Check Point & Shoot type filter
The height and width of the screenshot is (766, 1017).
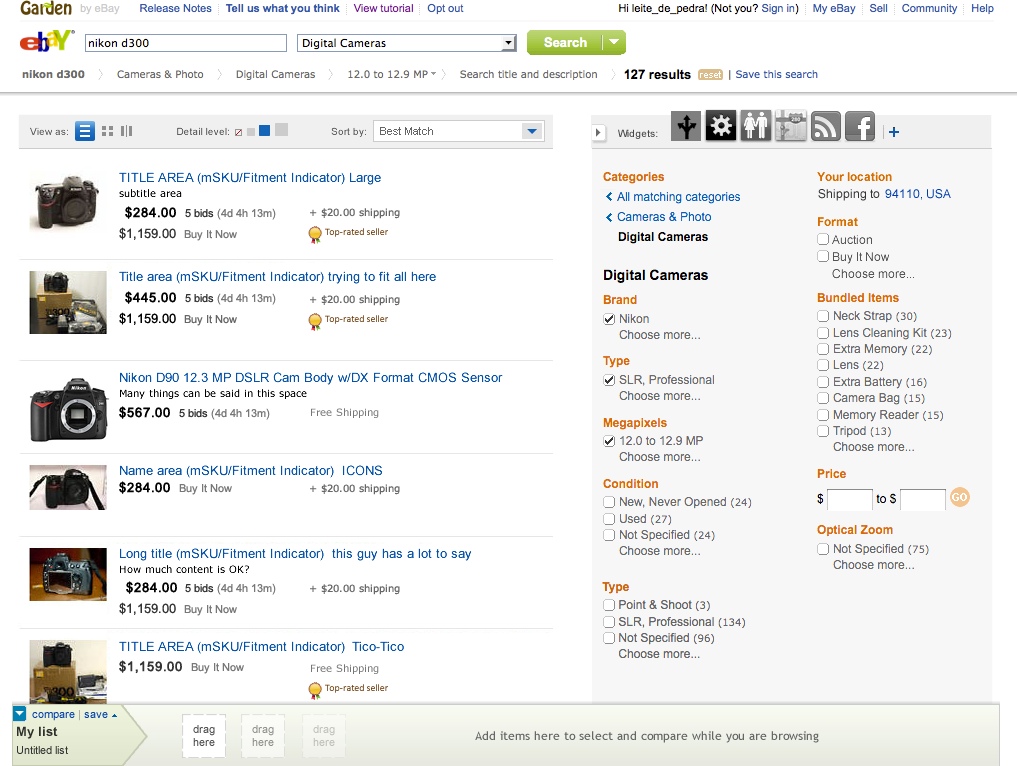609,605
